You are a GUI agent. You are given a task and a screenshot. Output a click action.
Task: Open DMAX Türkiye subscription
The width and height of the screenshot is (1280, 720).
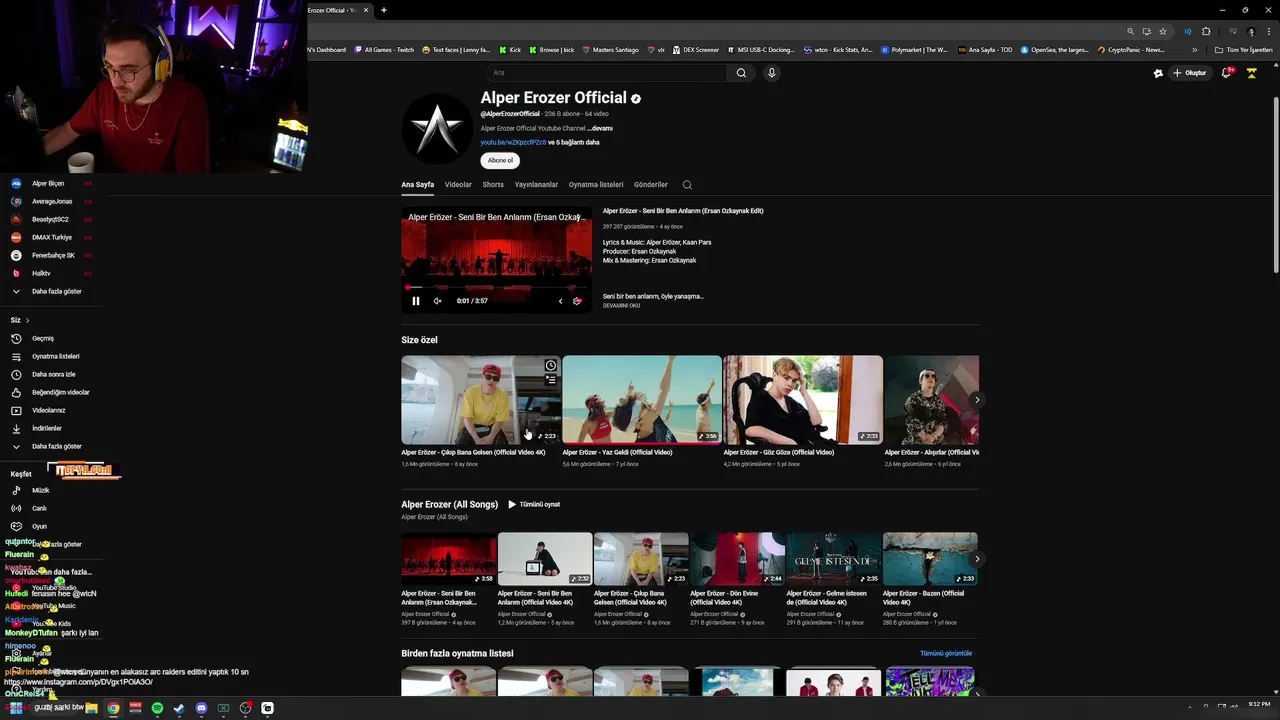tap(51, 237)
